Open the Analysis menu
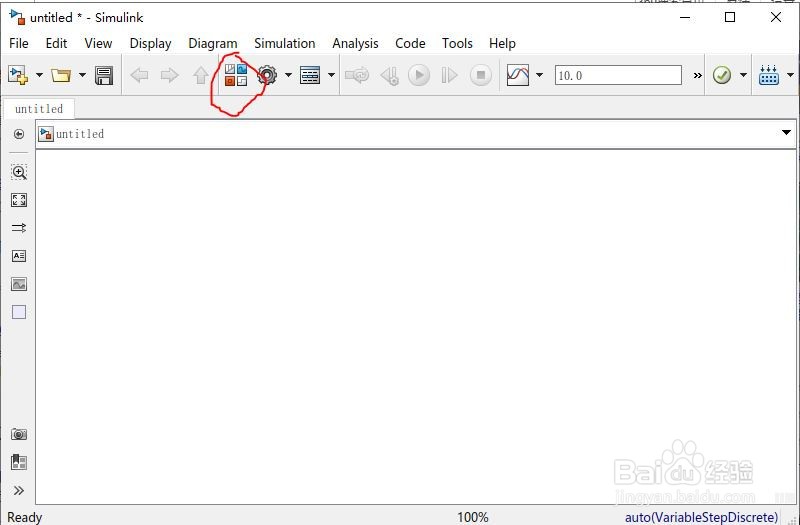The height and width of the screenshot is (525, 800). point(355,43)
